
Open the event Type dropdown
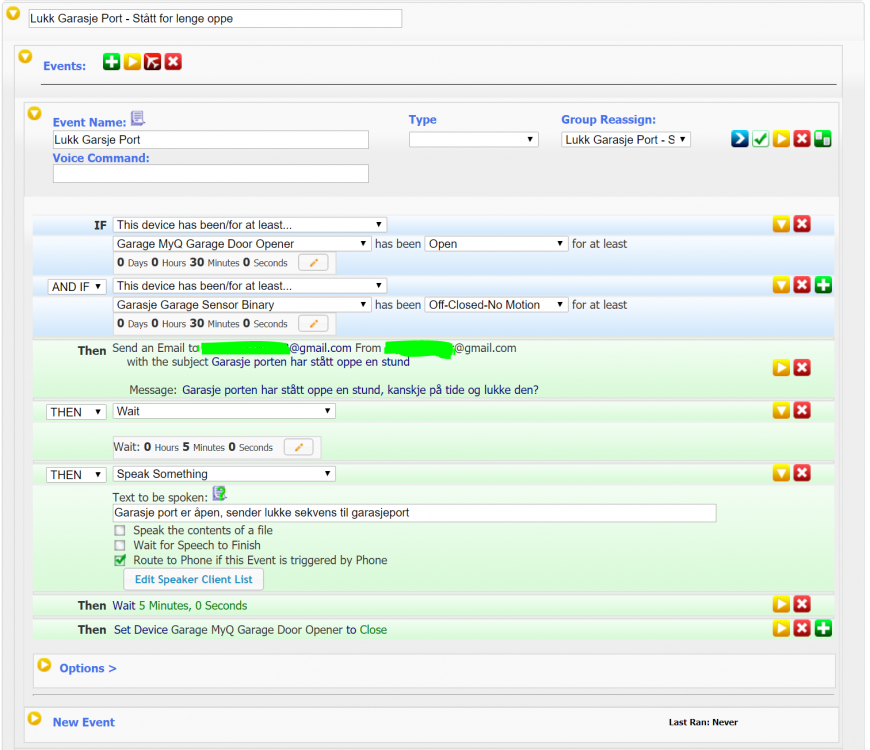[474, 140]
